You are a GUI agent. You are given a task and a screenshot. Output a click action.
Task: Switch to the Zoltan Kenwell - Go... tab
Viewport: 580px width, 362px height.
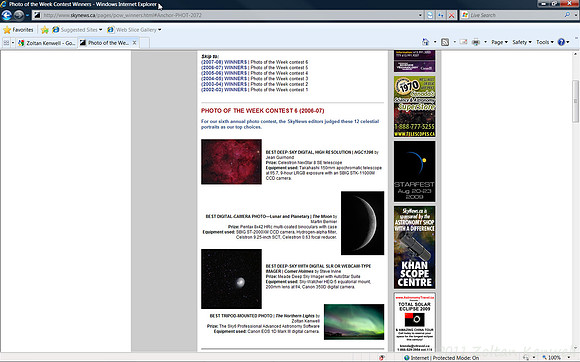click(47, 43)
